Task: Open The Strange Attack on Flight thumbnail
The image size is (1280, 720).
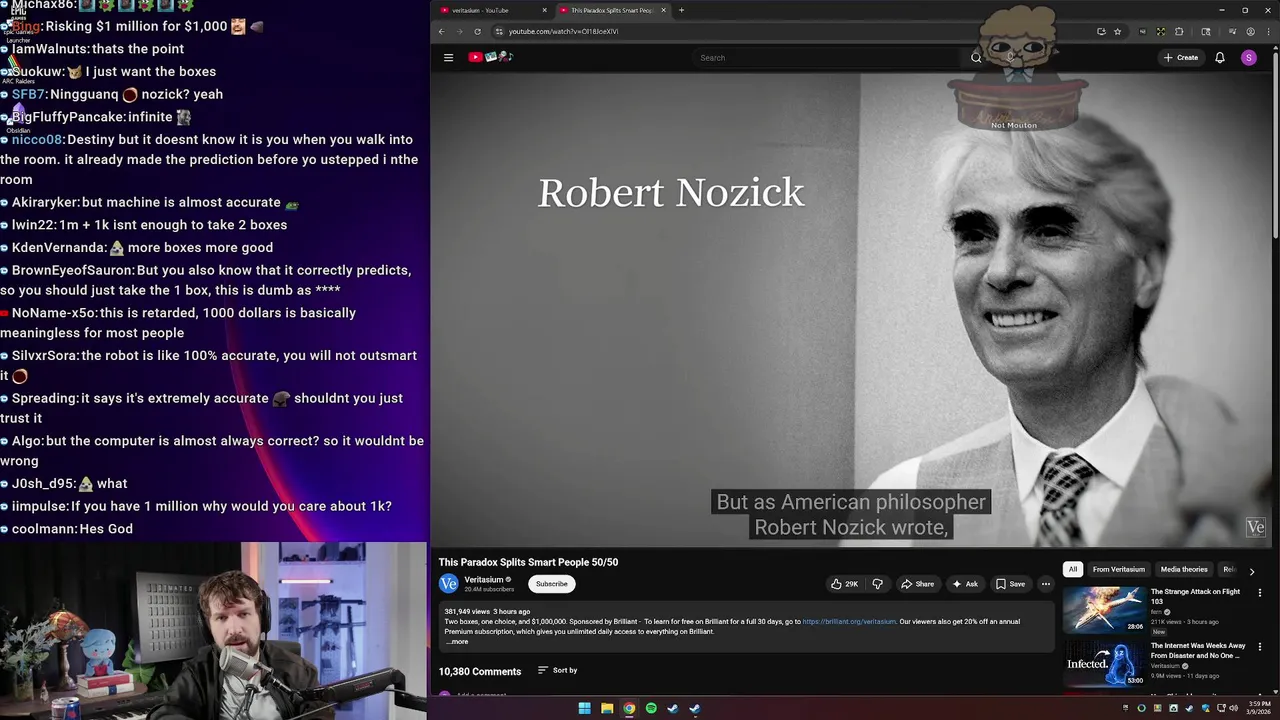Action: click(1104, 610)
